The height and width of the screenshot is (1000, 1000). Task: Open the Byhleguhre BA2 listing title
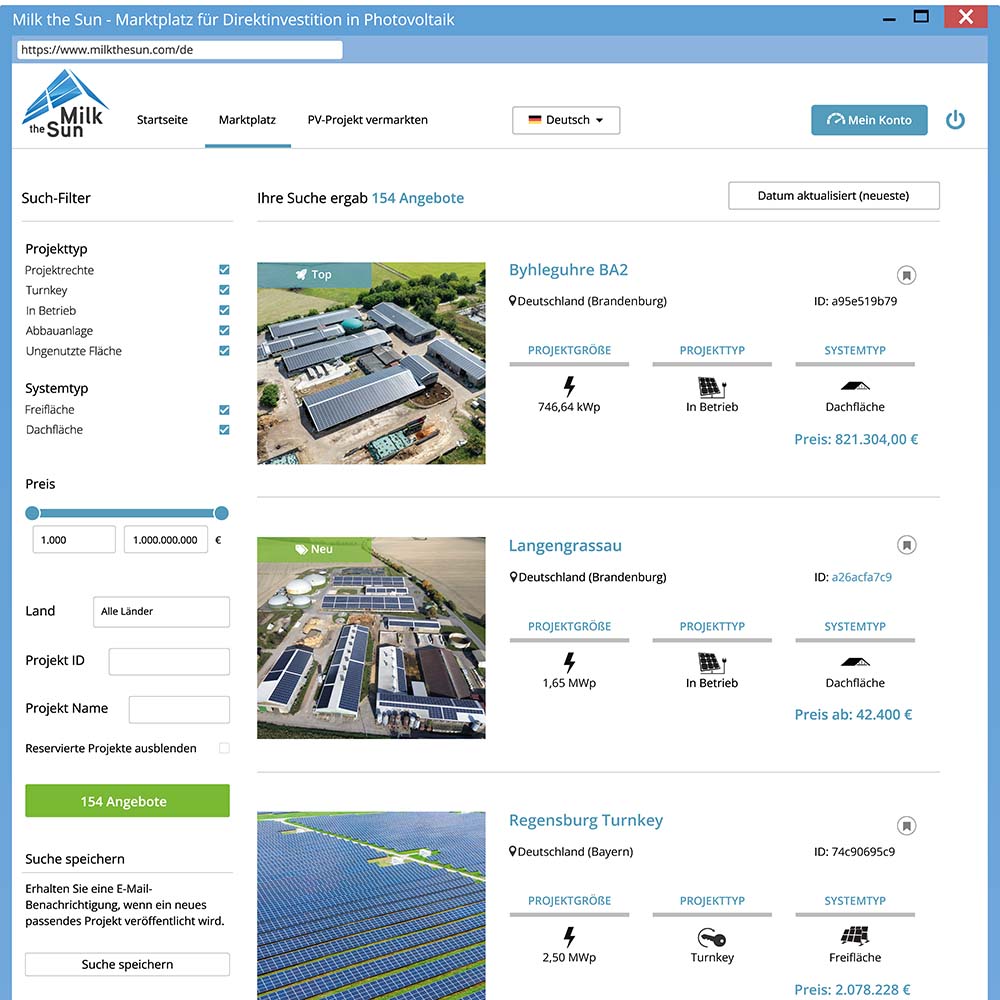coord(568,270)
